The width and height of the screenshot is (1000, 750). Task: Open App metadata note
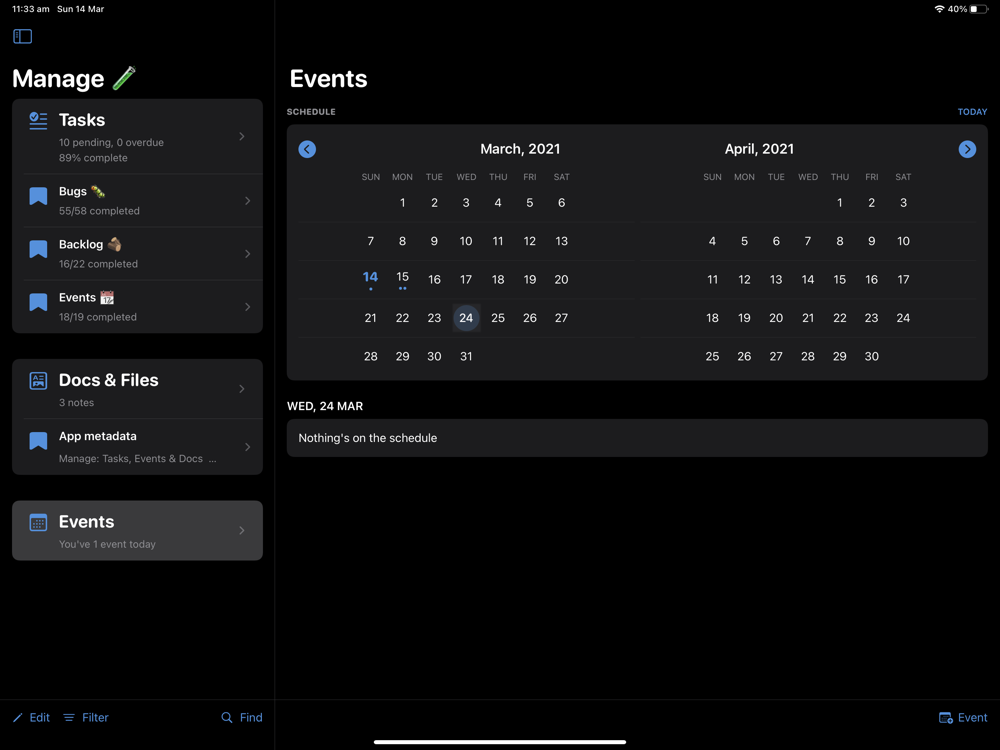(x=137, y=447)
